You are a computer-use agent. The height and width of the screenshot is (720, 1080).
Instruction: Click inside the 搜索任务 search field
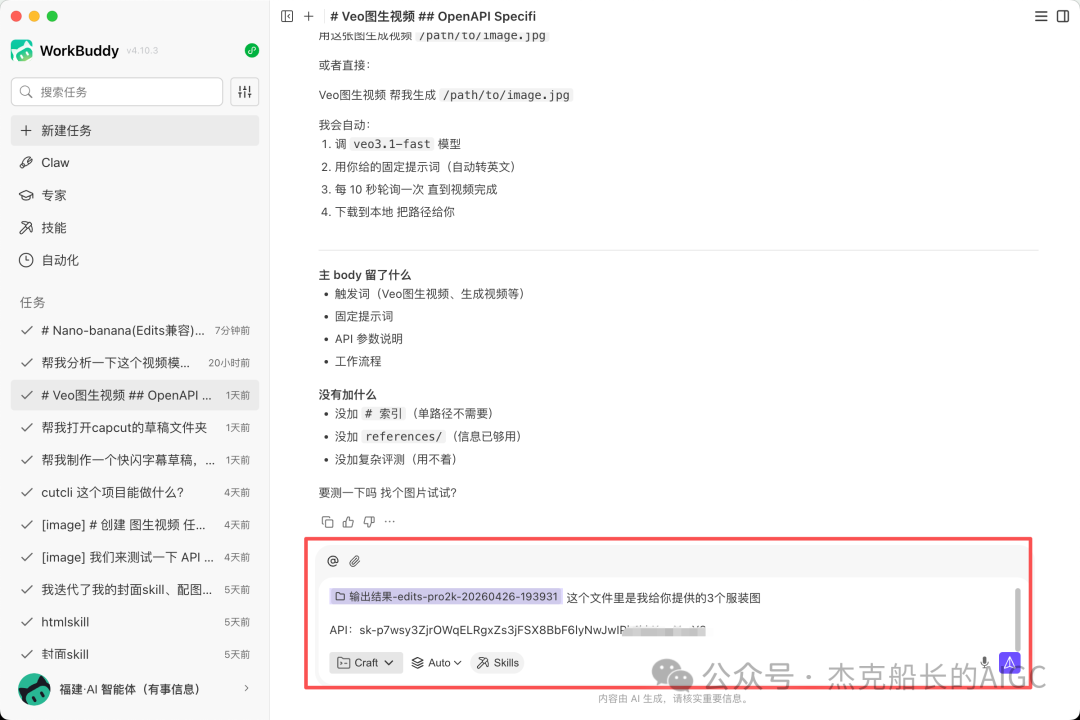click(117, 92)
